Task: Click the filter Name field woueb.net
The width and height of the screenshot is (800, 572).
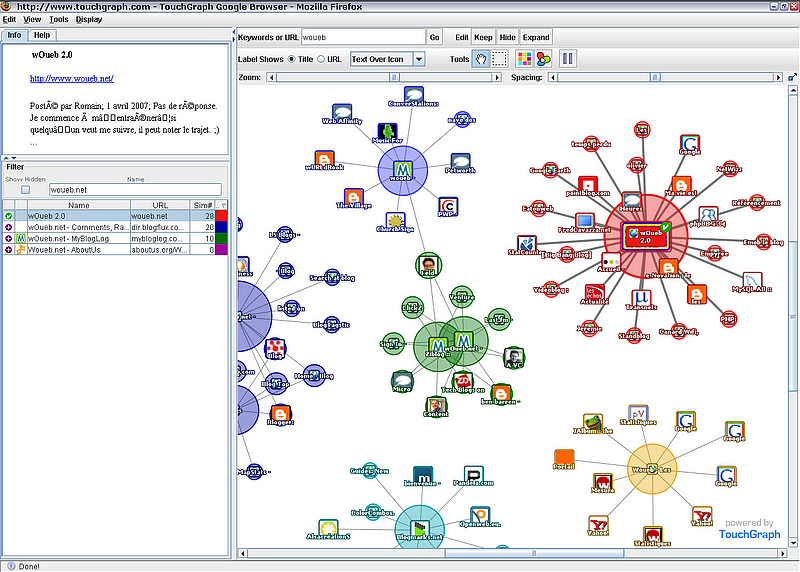Action: (x=135, y=190)
